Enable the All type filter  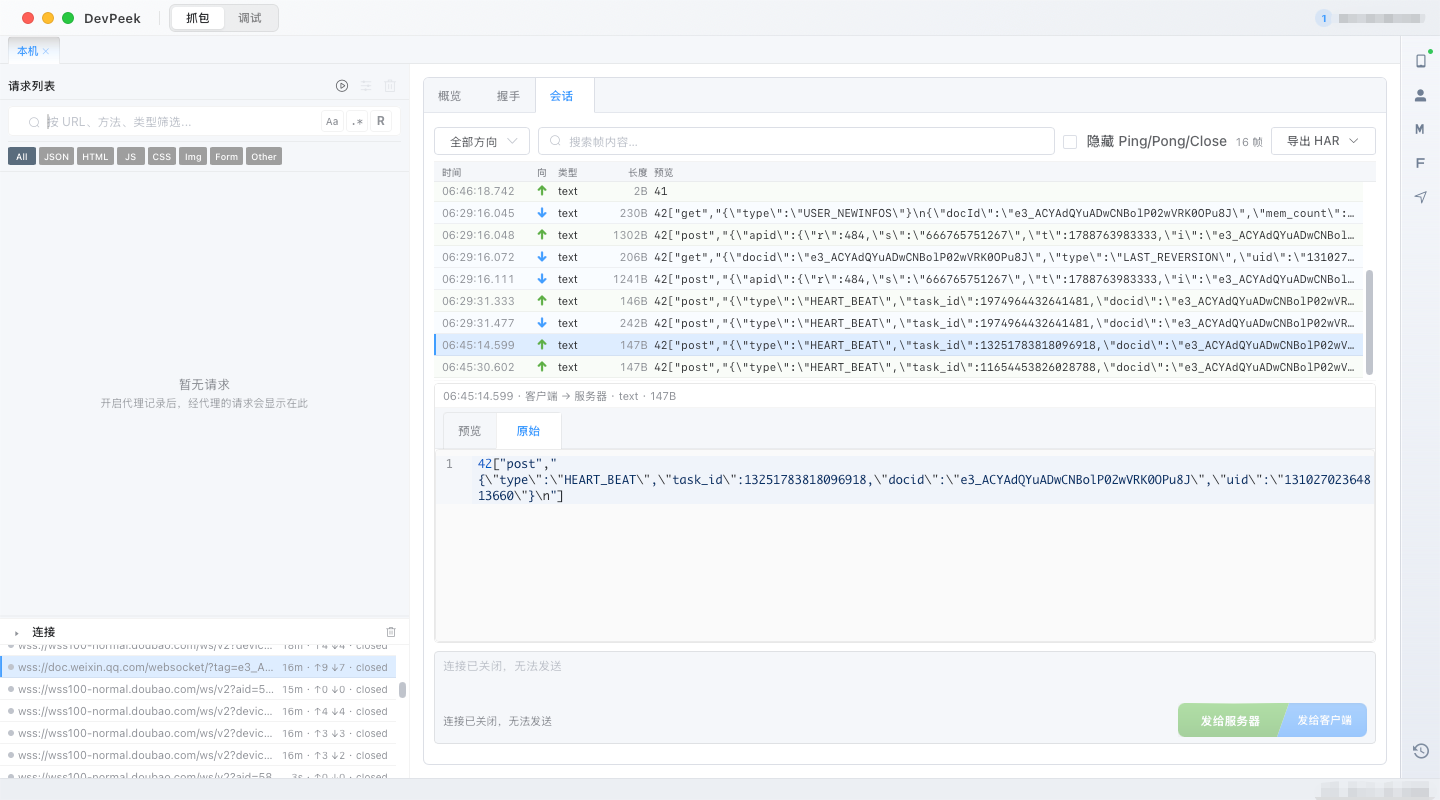click(22, 156)
